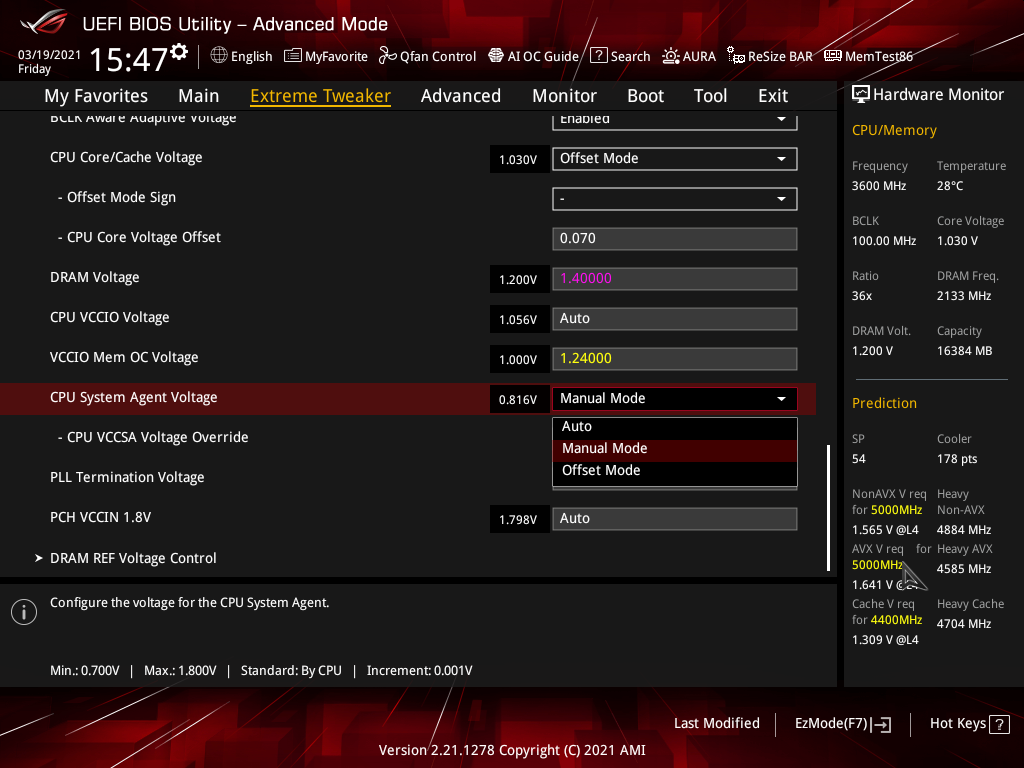Edit CPU VCCIO Voltage Auto field

[675, 319]
